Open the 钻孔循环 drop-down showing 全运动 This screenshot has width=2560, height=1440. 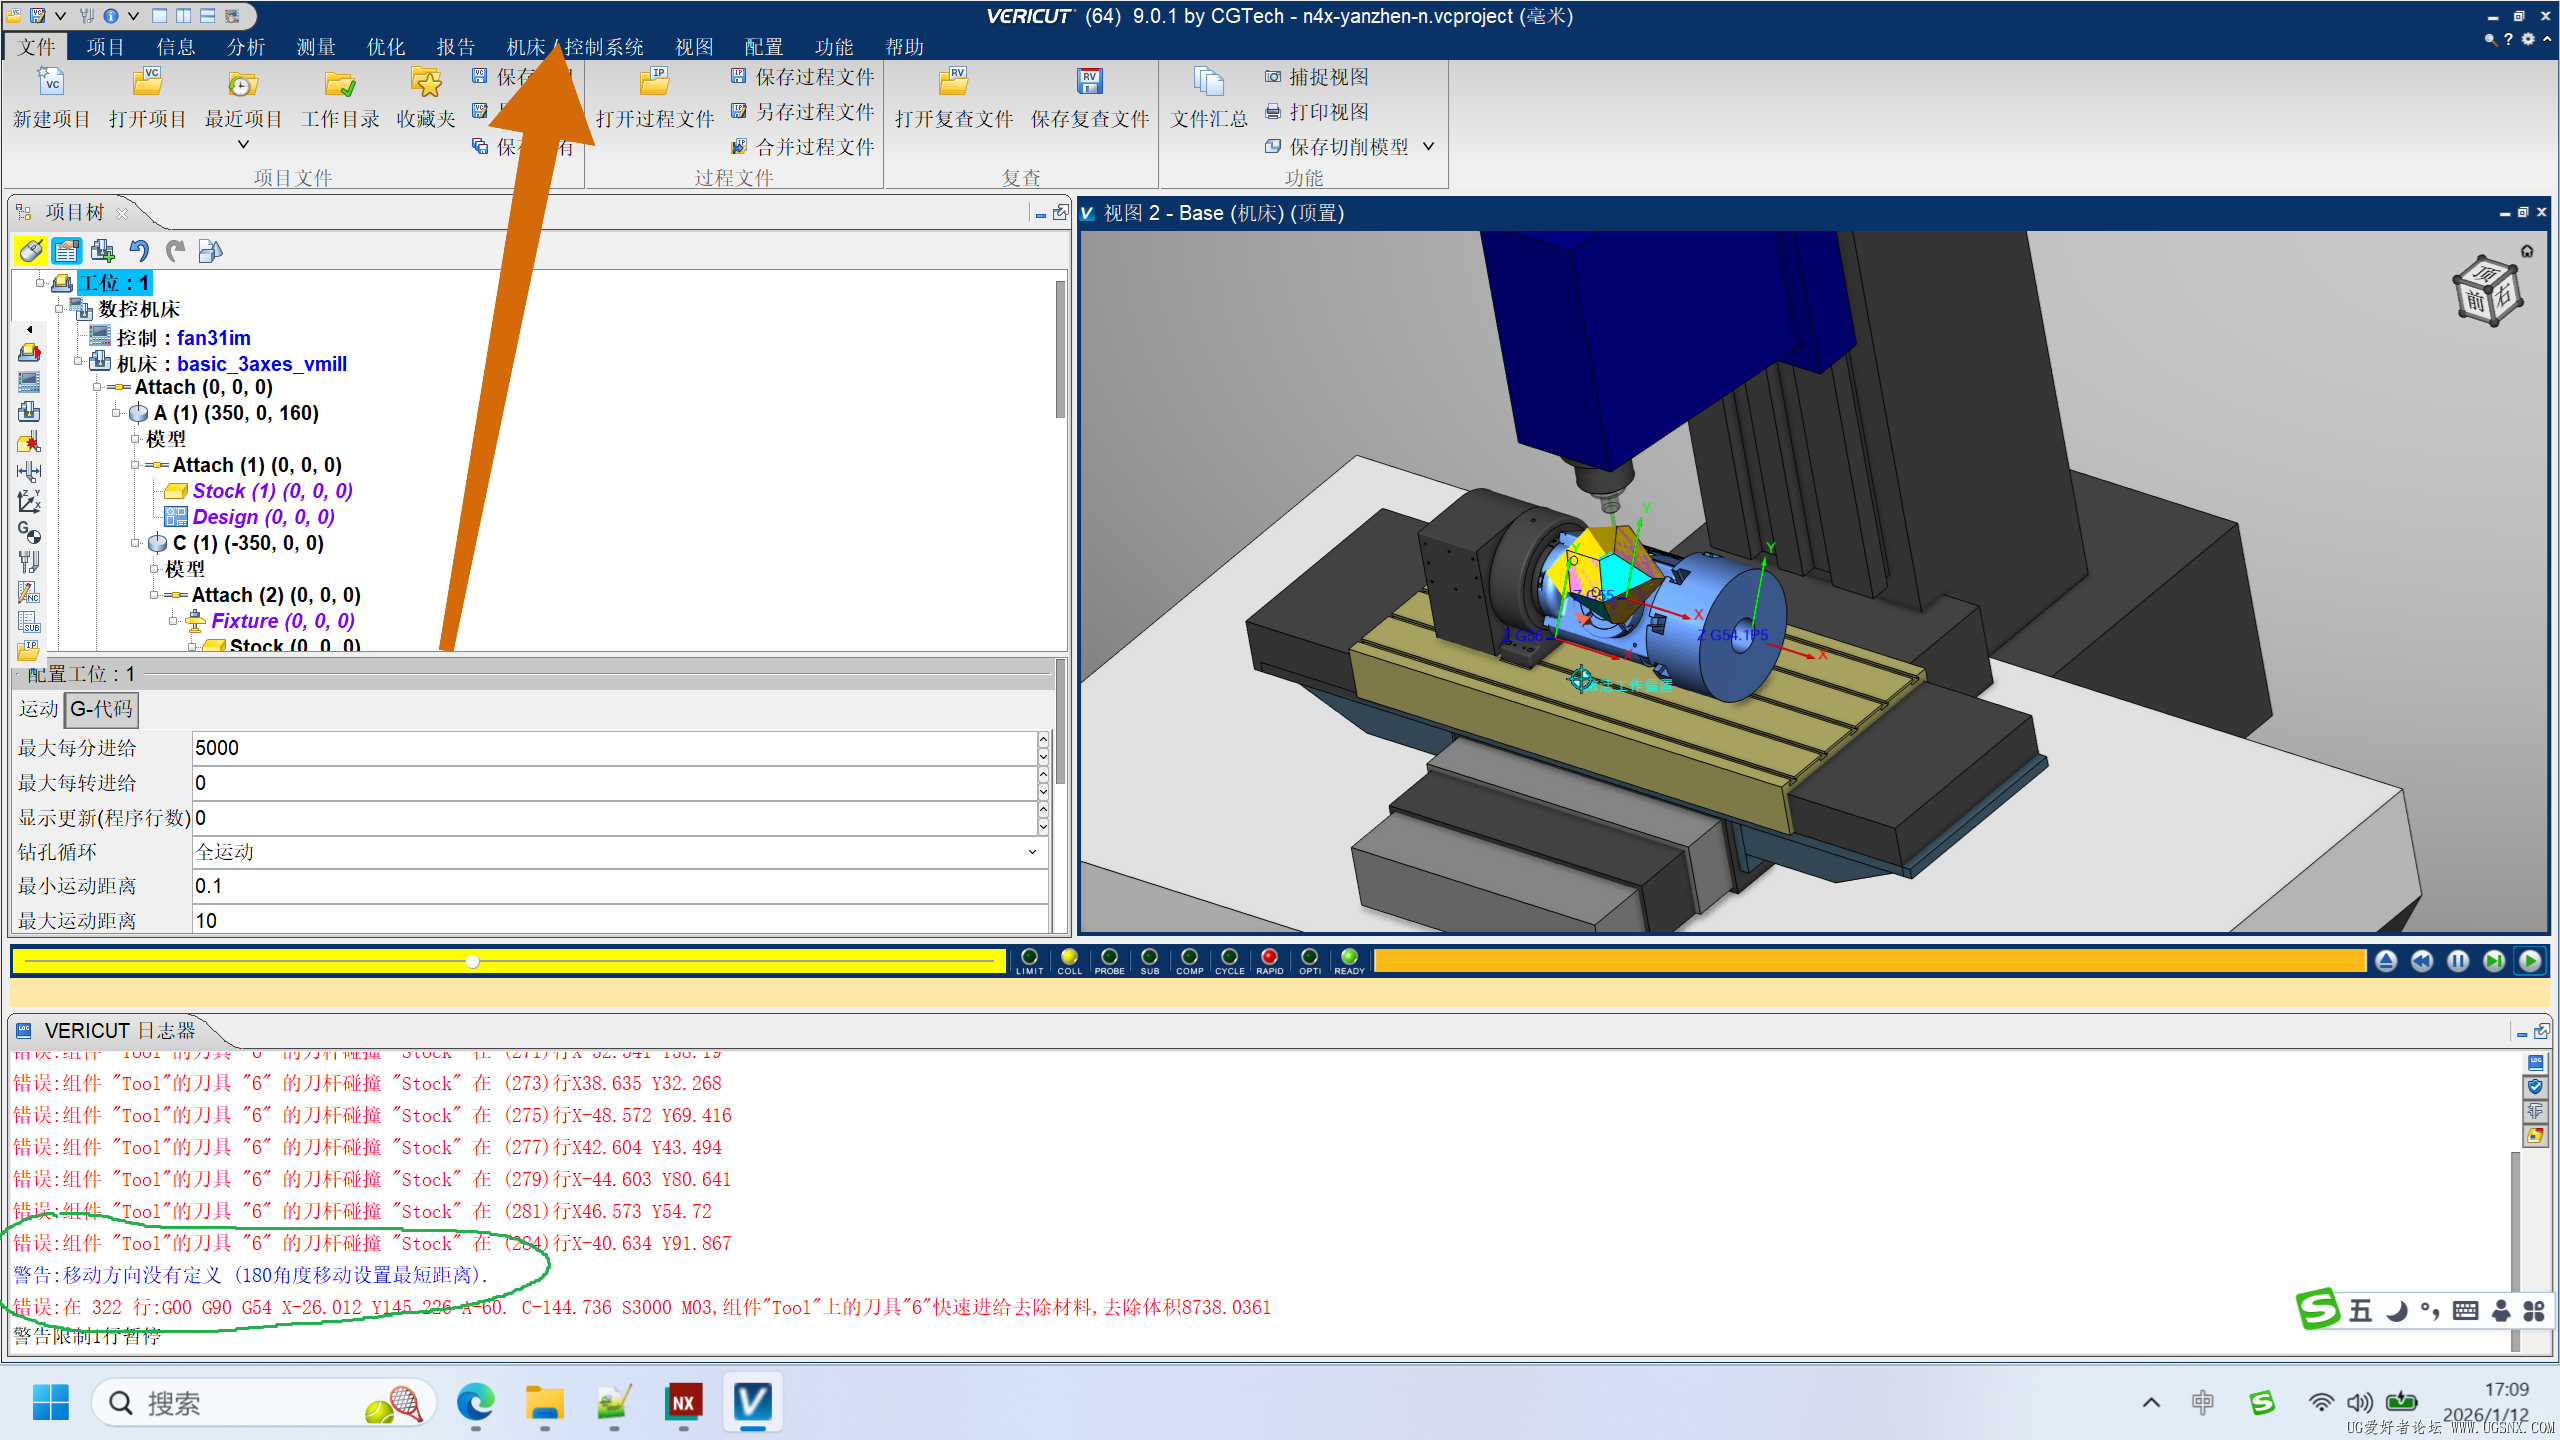(1032, 852)
